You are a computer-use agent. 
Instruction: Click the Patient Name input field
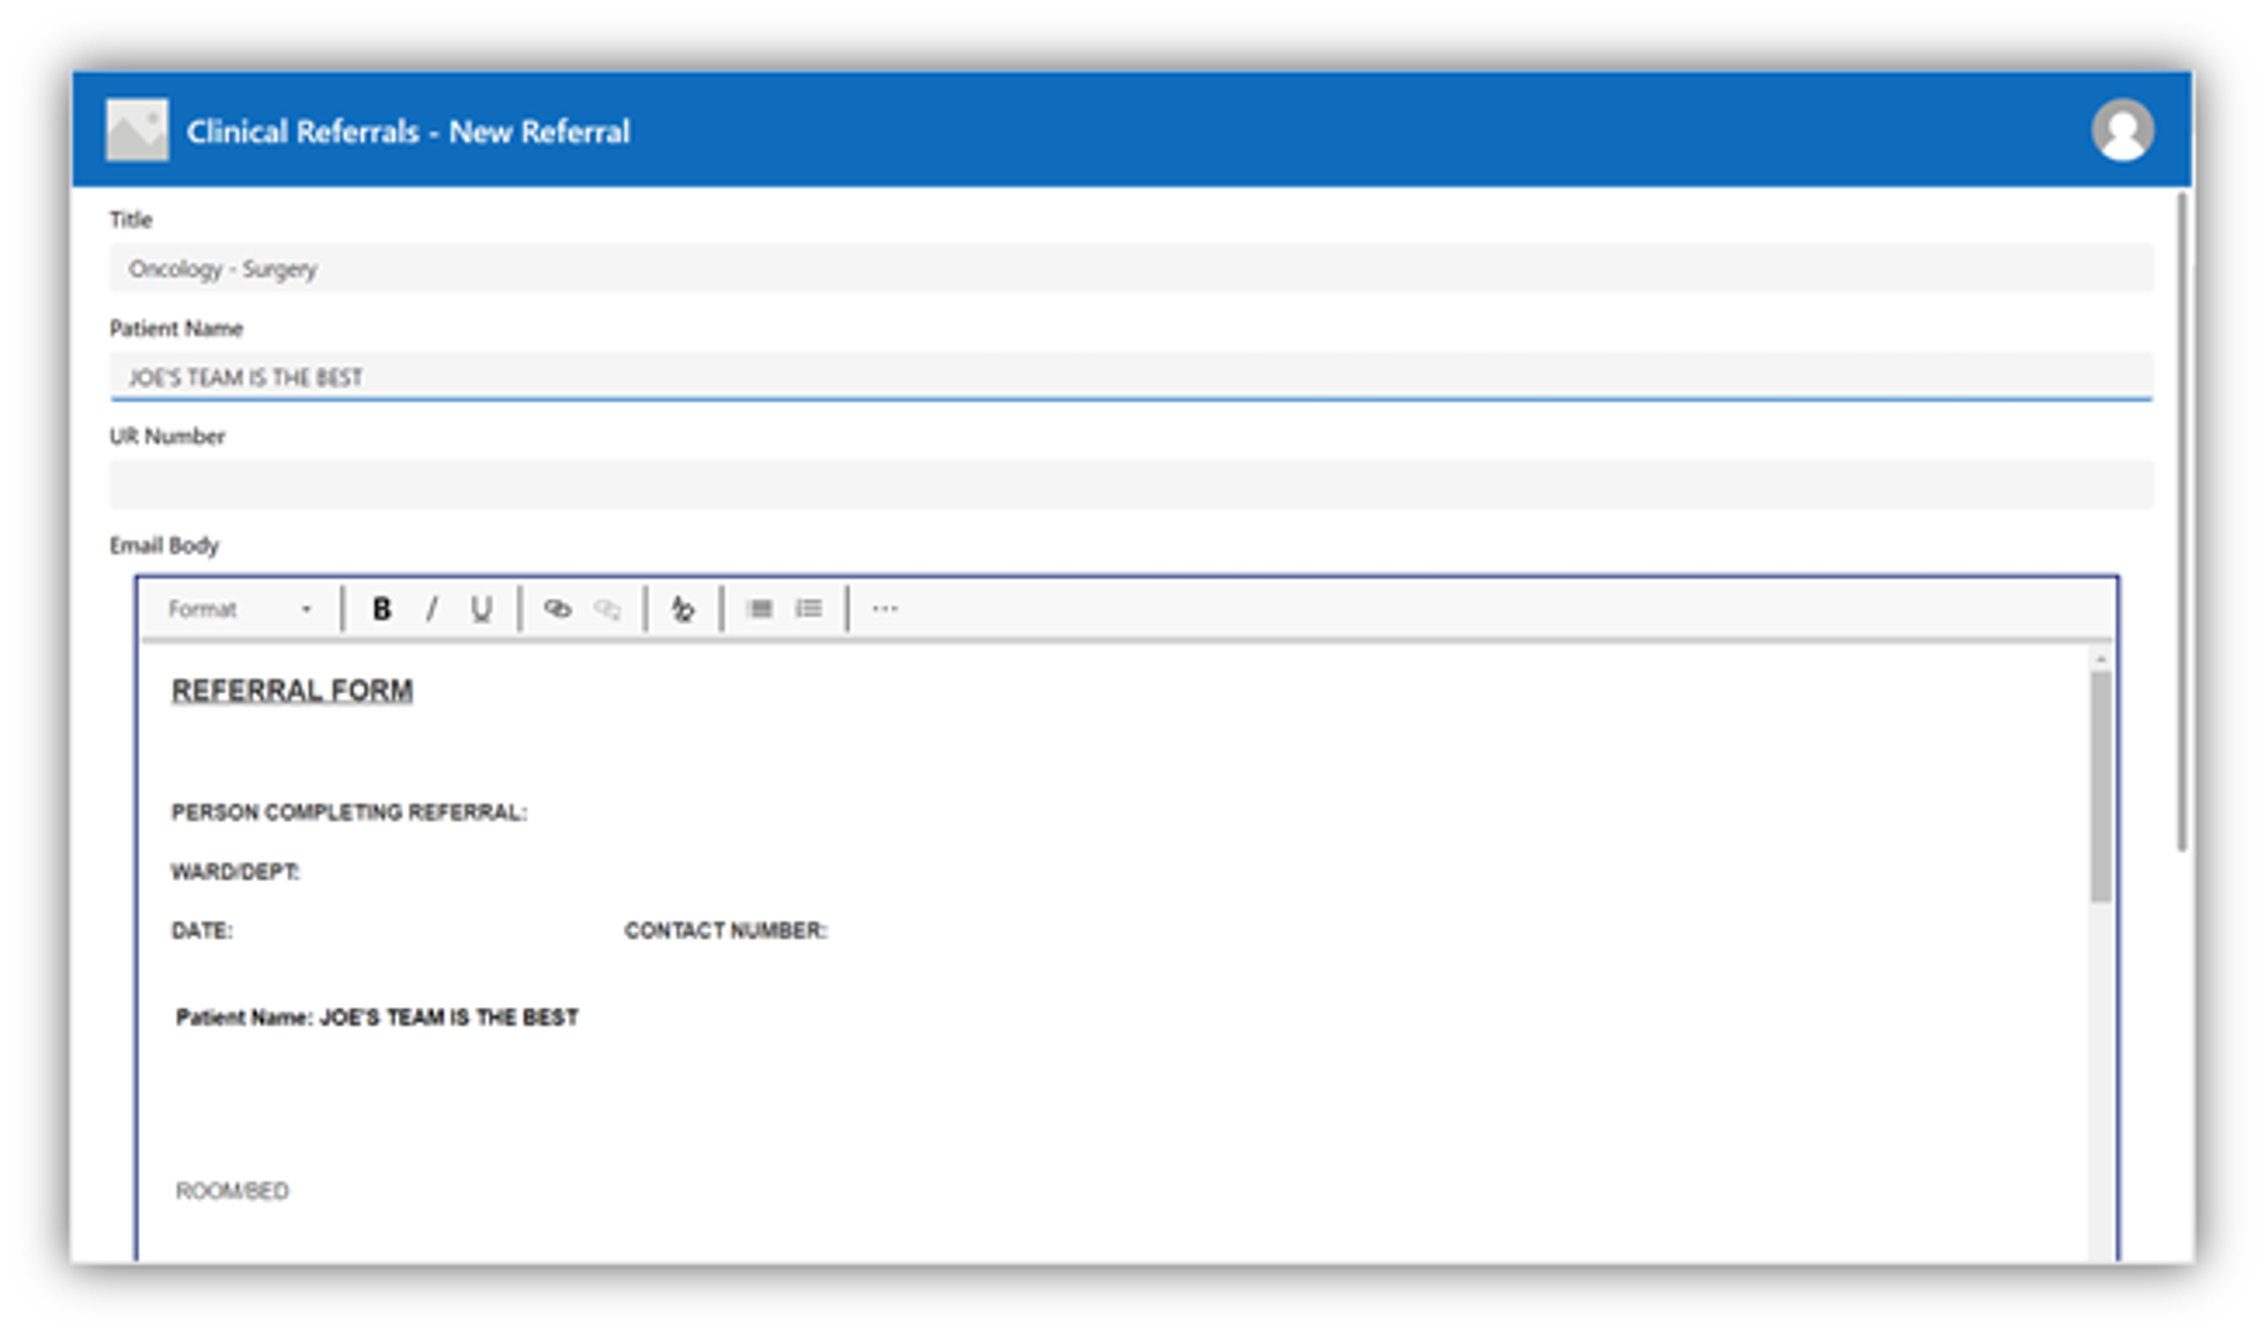point(1130,377)
